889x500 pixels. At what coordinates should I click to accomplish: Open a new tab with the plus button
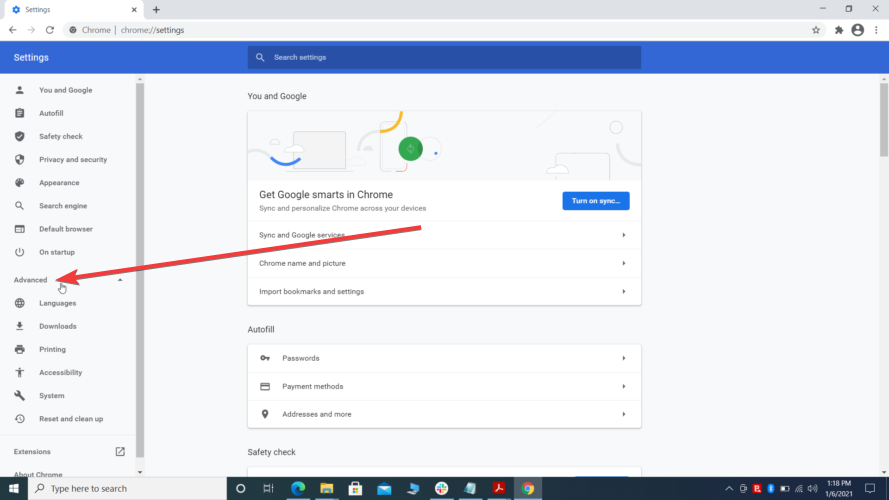click(156, 10)
